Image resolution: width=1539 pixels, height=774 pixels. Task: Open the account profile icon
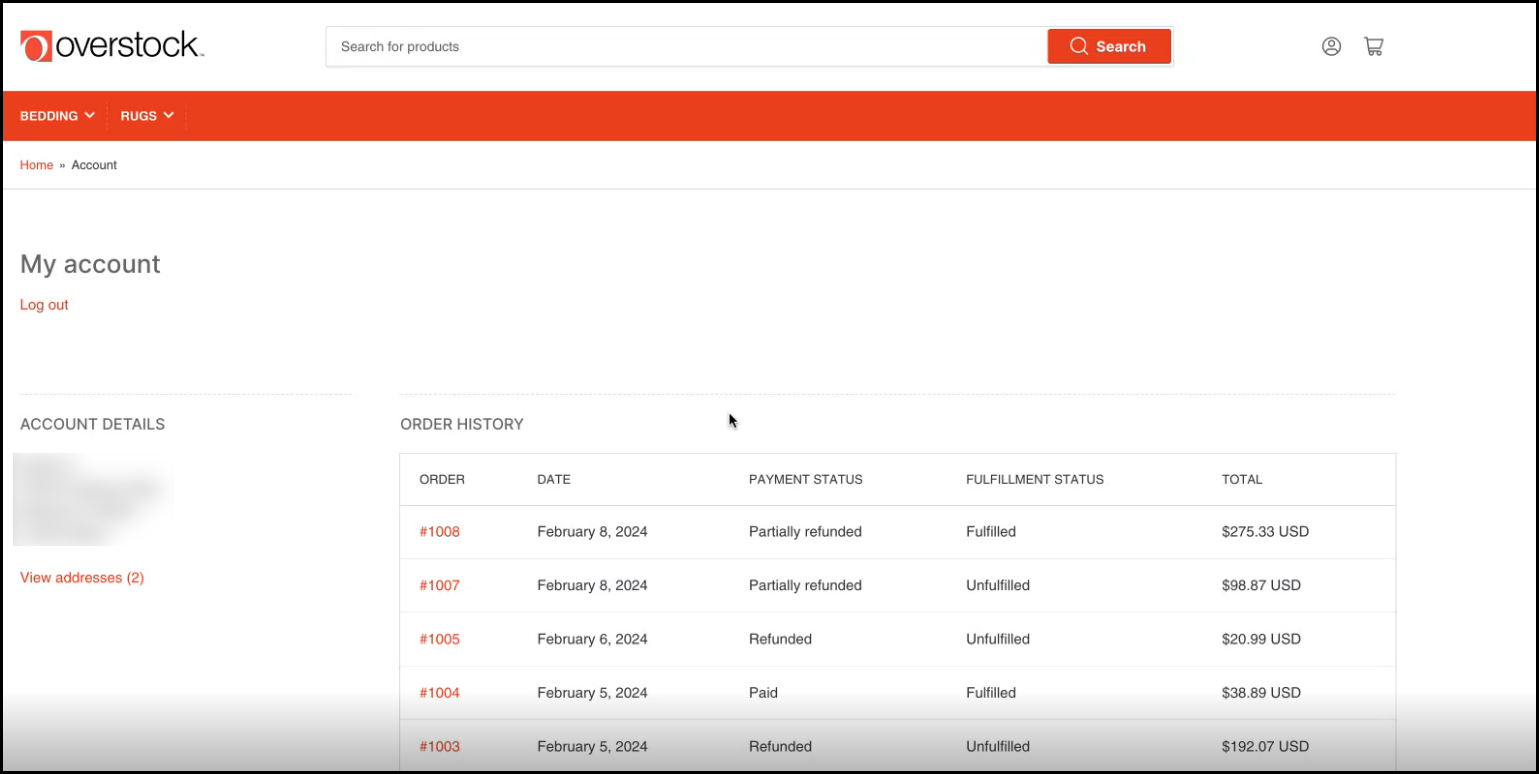(1332, 46)
